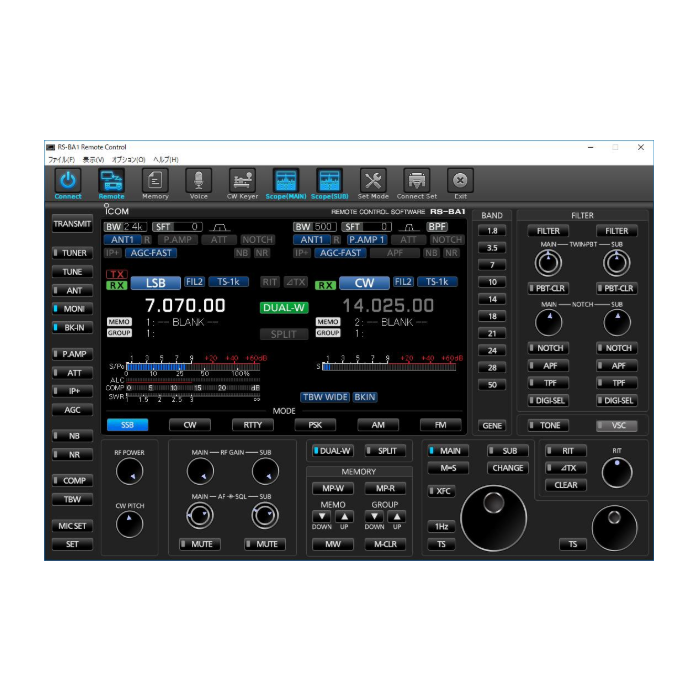Click the 1Hz tuning step button
Viewport: 700px width, 700px height.
point(441,527)
